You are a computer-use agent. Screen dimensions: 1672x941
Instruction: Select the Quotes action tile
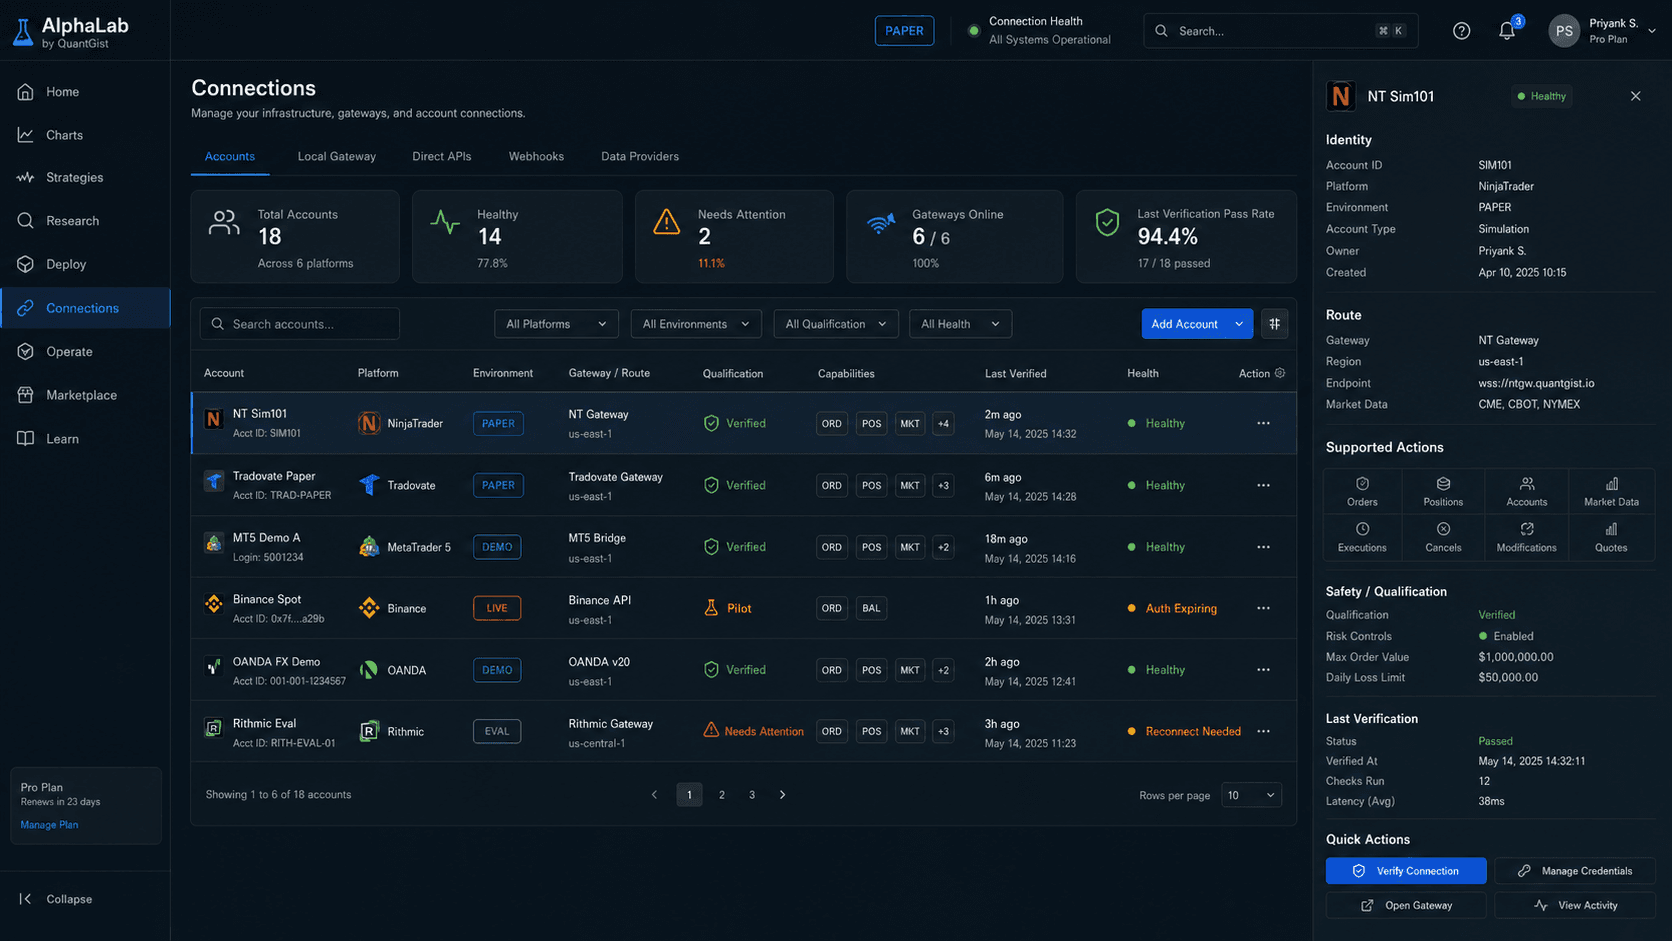pos(1611,537)
